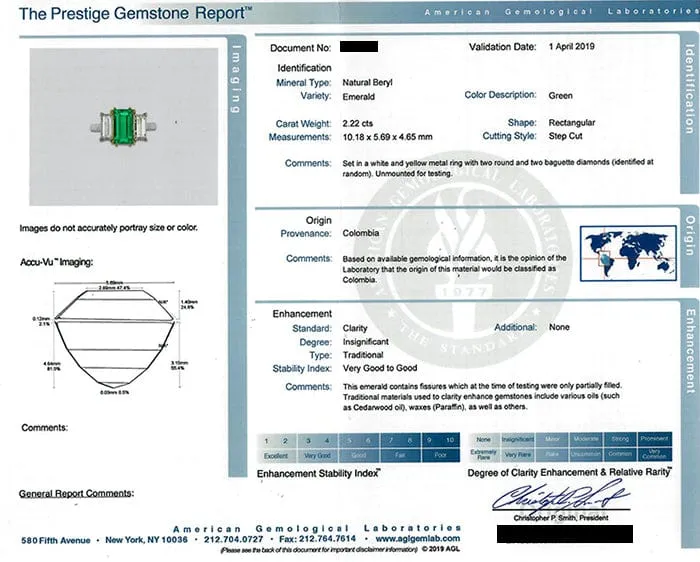Click the 'Prominent' clarity scale cell
Screen dimensions: 700x562
[654, 438]
